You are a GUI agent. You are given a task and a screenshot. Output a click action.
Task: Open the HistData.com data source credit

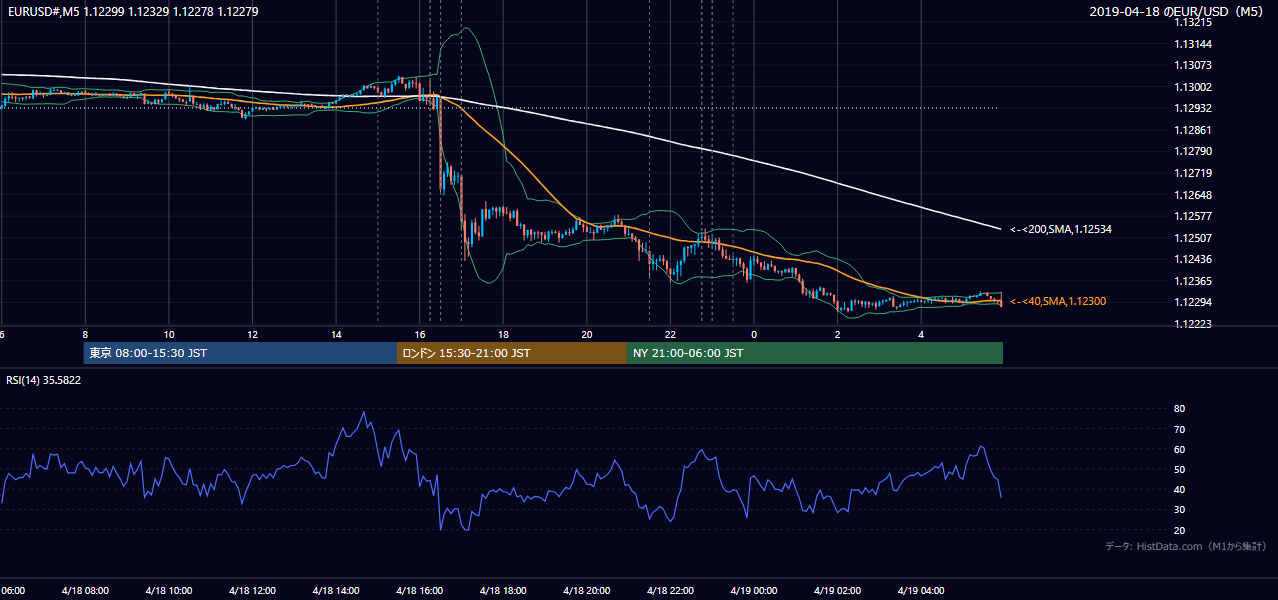coord(1186,546)
